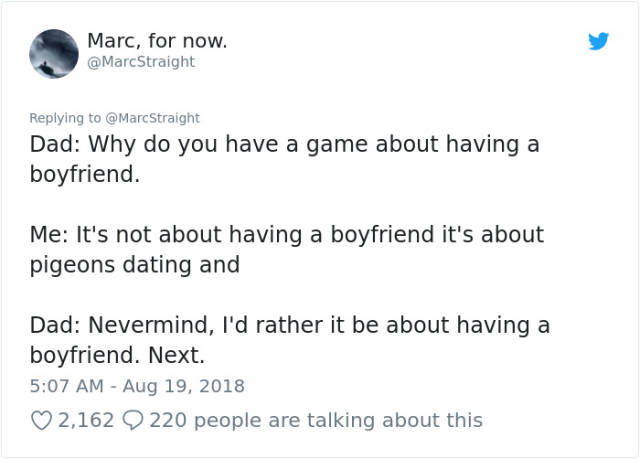
Task: Click the 'Me: It's not about having a boyfriend' line
Action: click(x=287, y=235)
